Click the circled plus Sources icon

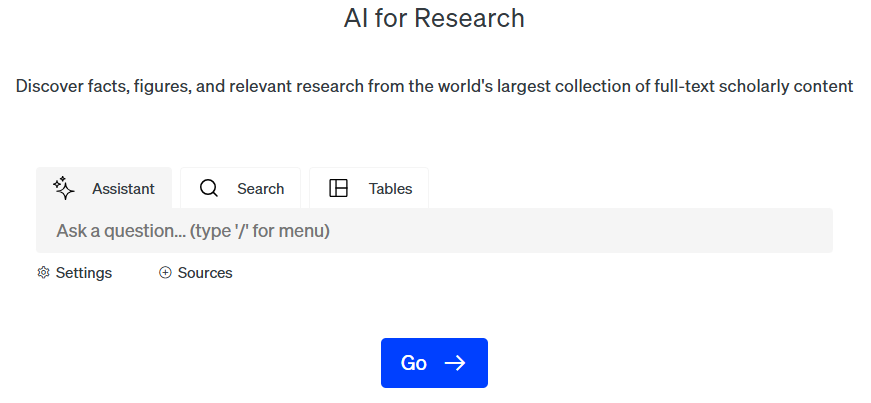165,273
